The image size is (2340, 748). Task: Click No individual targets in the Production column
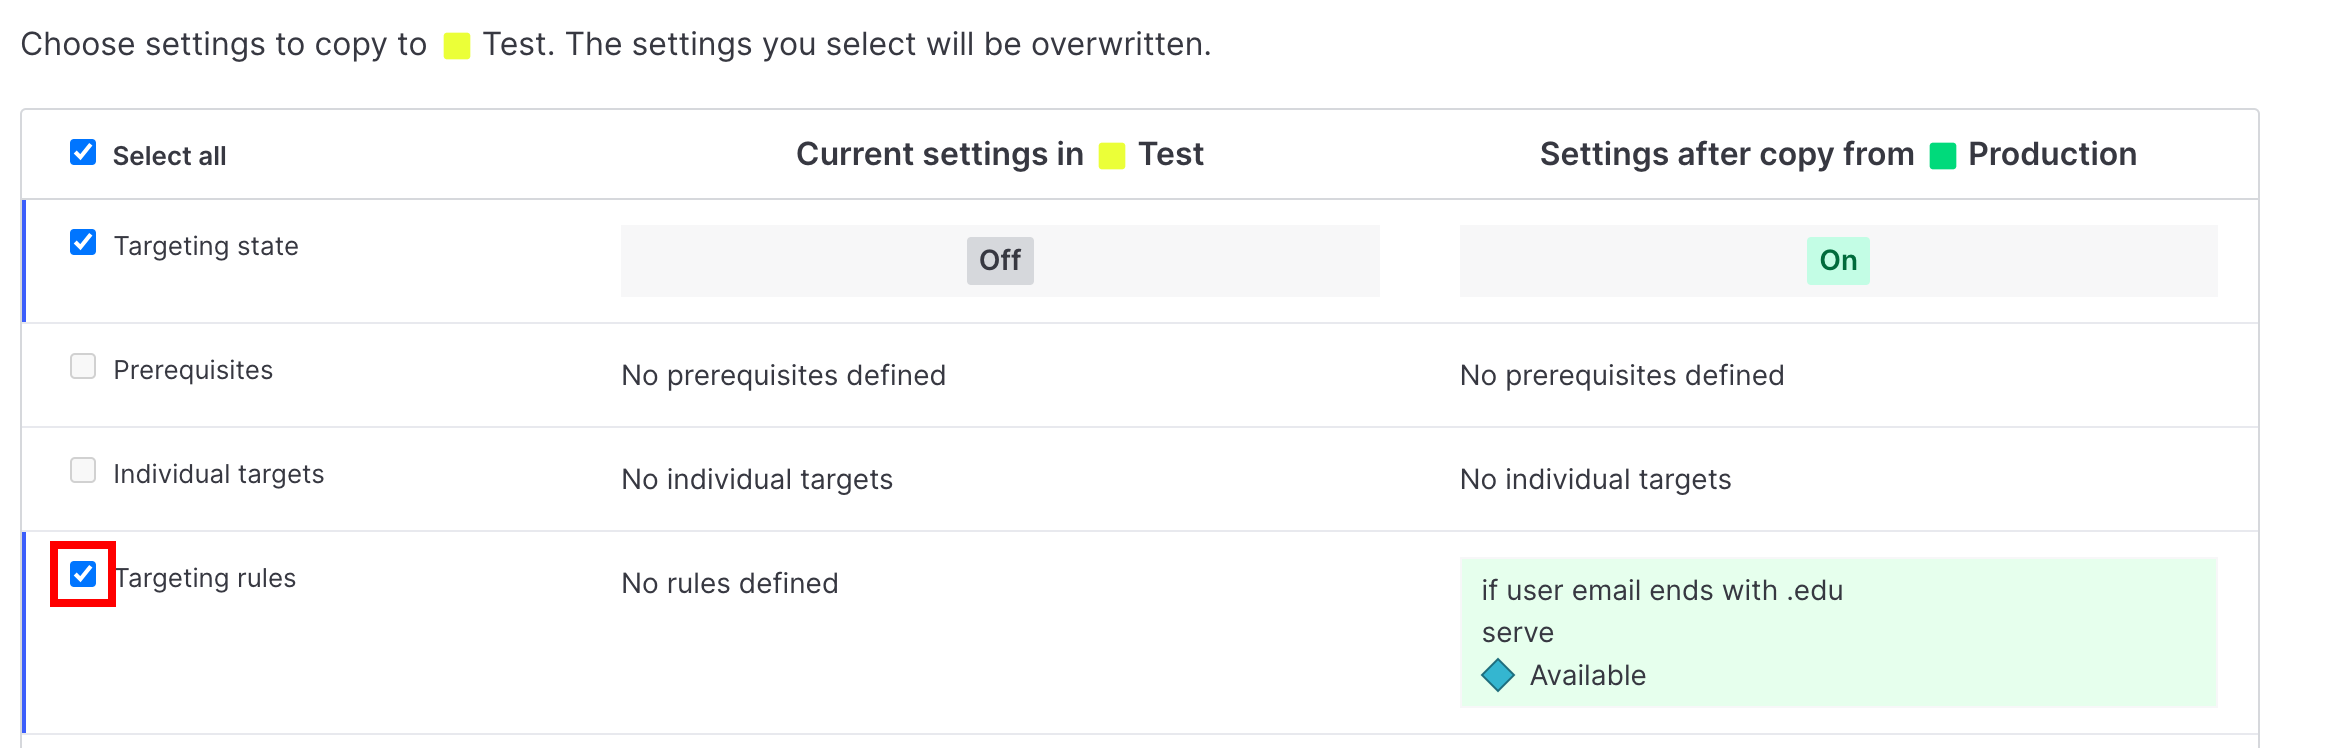click(1594, 479)
